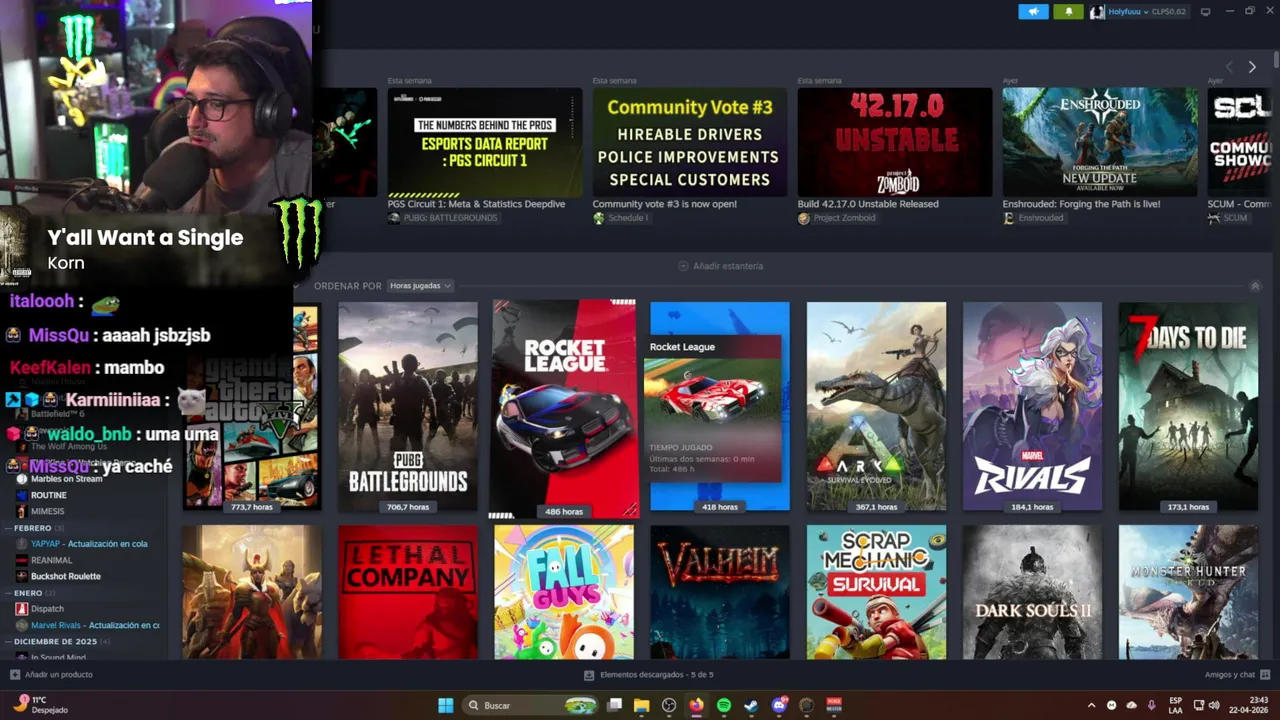Screen dimensions: 1280x720
Task: Open Firefox from taskbar
Action: tap(696, 705)
